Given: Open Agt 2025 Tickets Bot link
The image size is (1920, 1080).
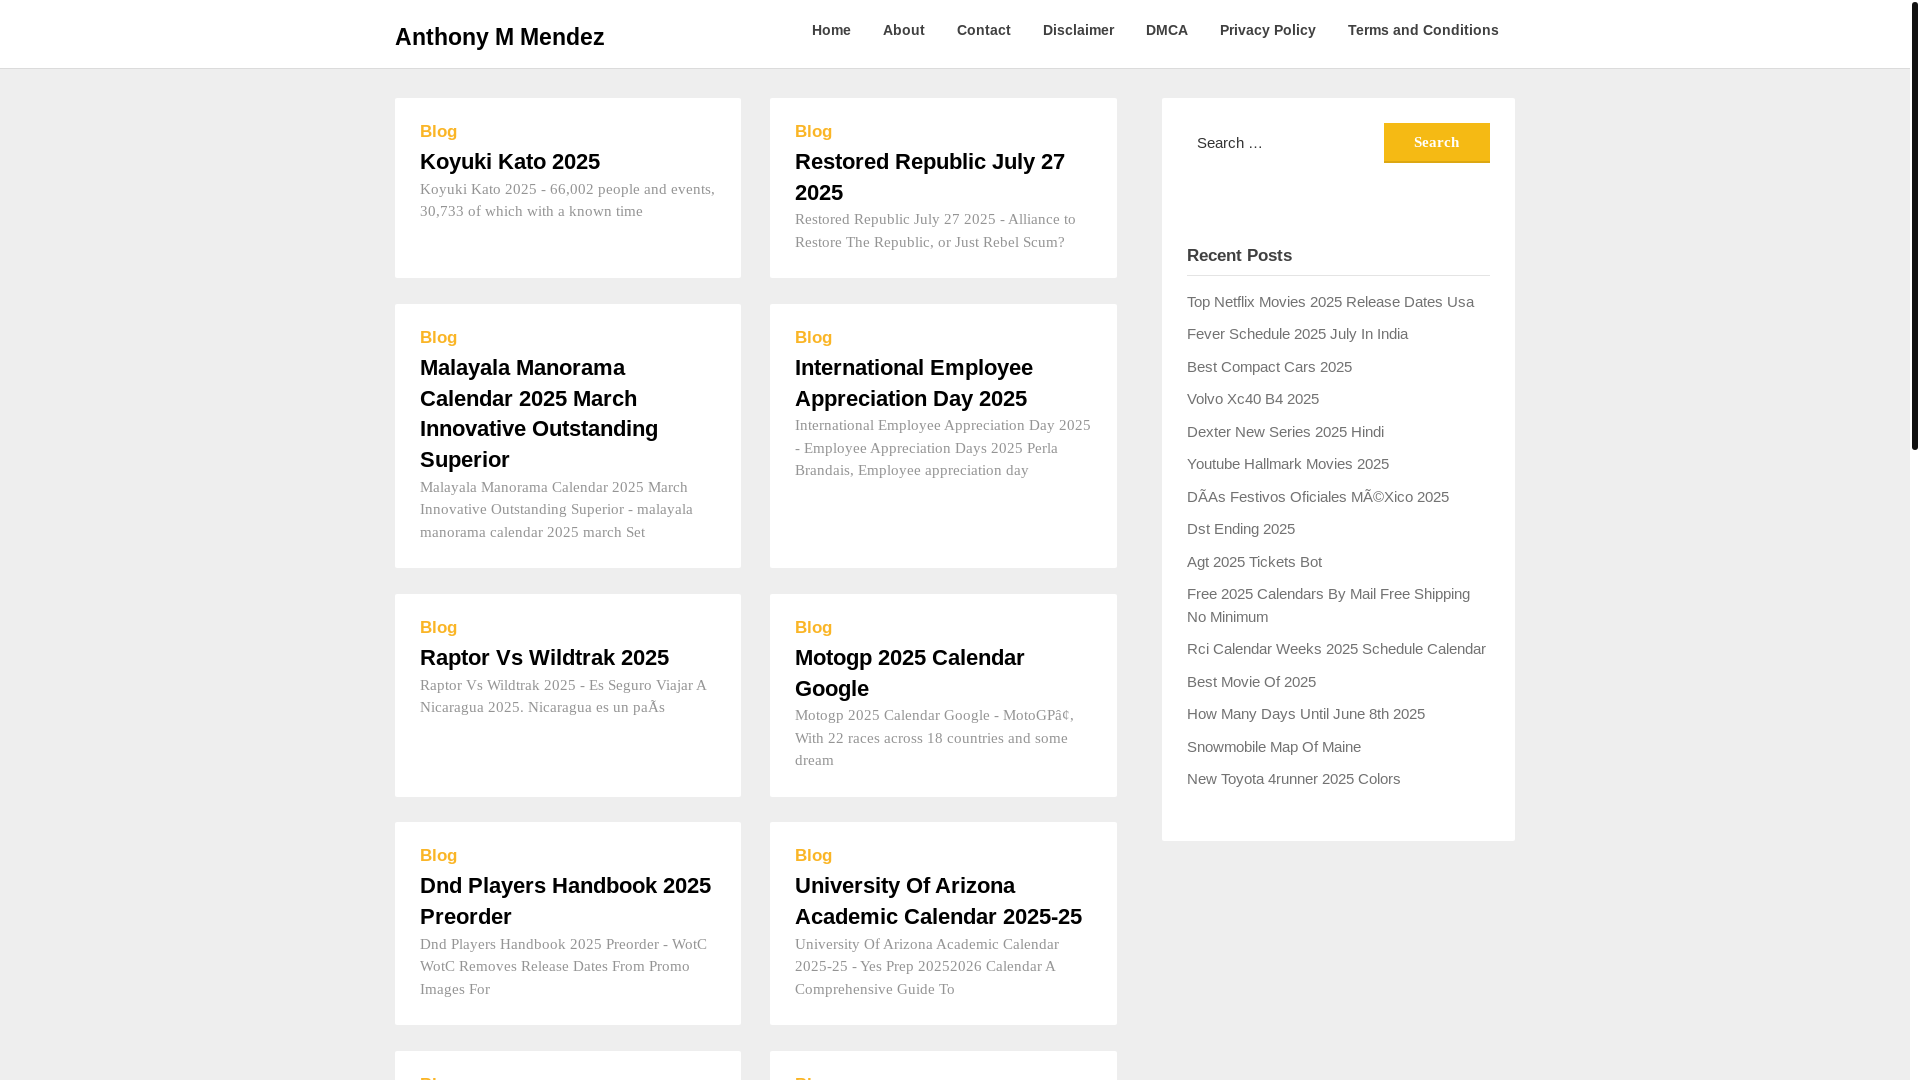Looking at the screenshot, I should pyautogui.click(x=1254, y=562).
